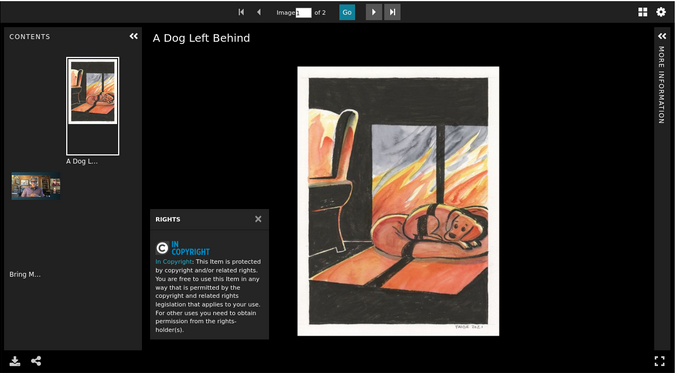Open the share dialog
676x373 pixels.
[x=36, y=361]
